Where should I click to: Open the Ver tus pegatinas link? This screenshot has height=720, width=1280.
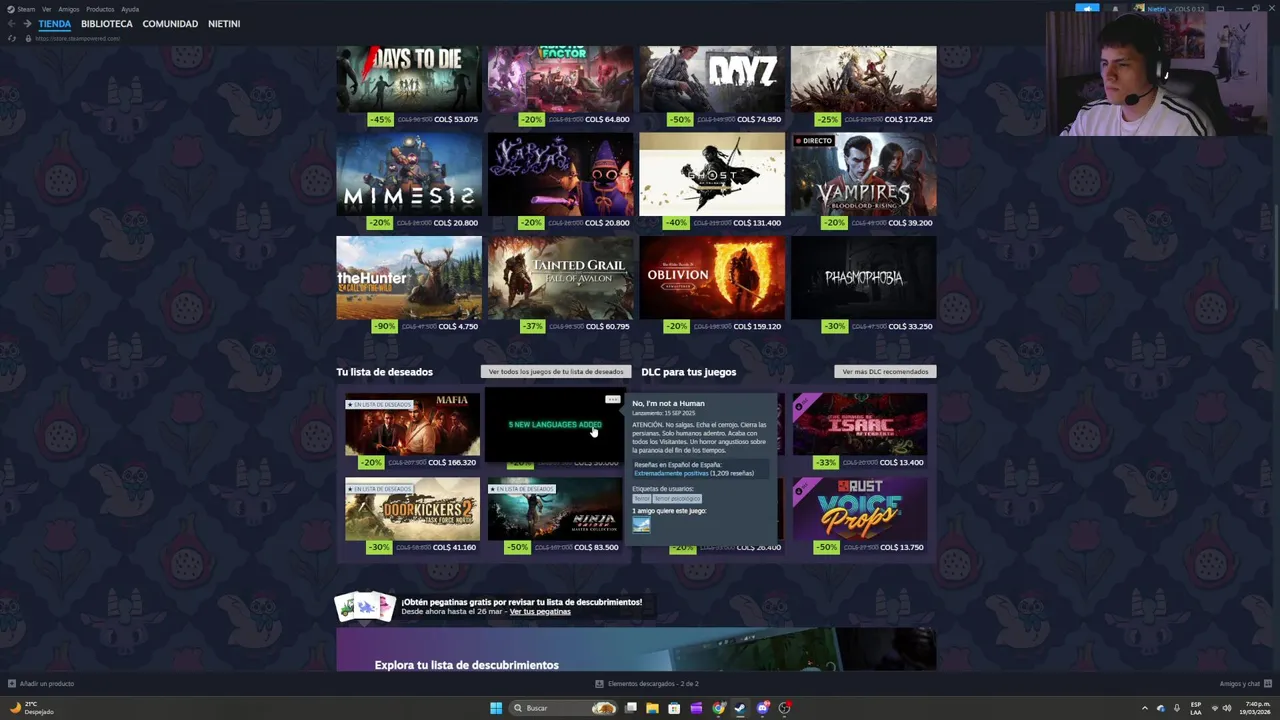[x=540, y=611]
